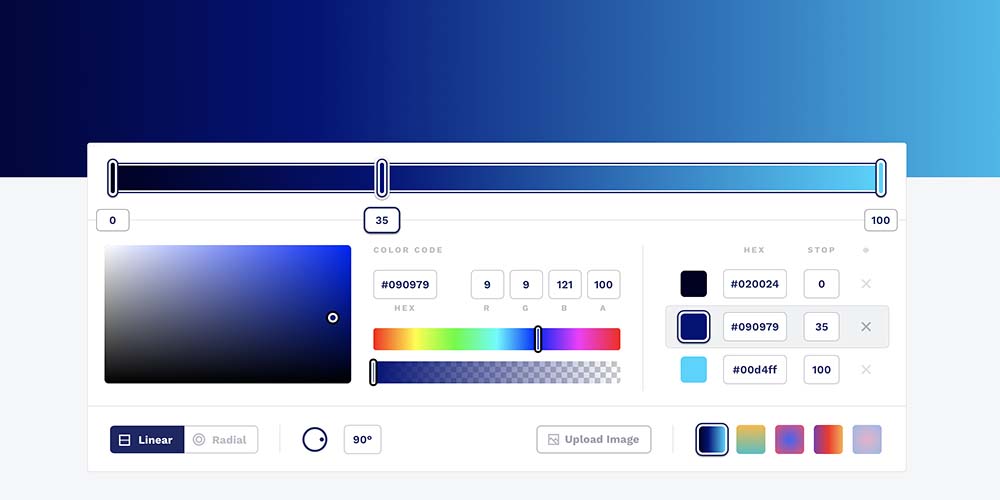The image size is (1000, 500).
Task: Click the angle dial control
Action: pos(314,439)
